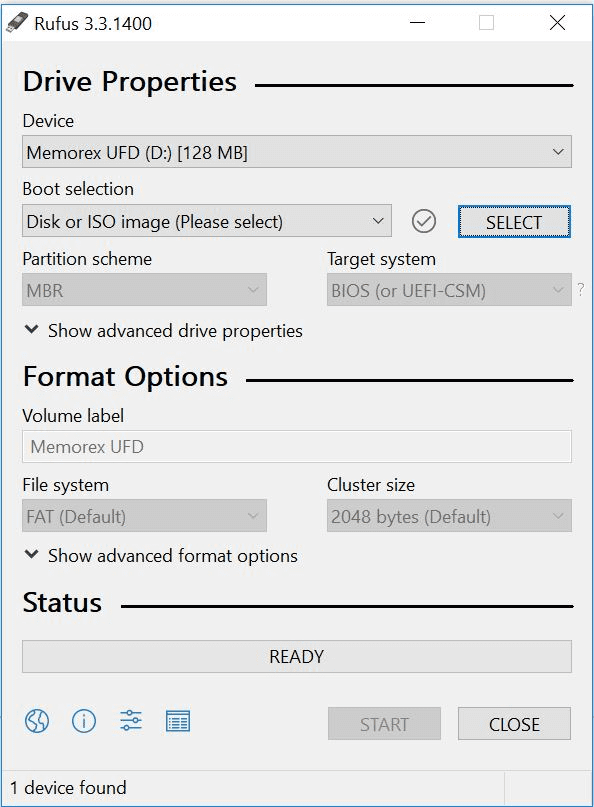
Task: Open the log window icon
Action: coord(178,720)
